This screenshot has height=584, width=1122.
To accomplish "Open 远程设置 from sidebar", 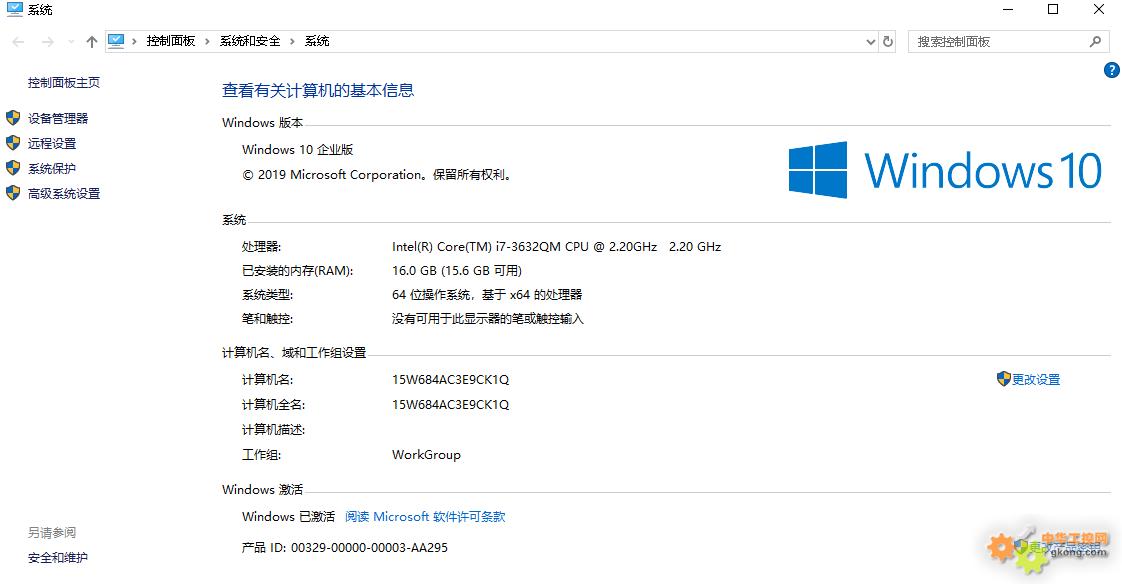I will (x=52, y=143).
